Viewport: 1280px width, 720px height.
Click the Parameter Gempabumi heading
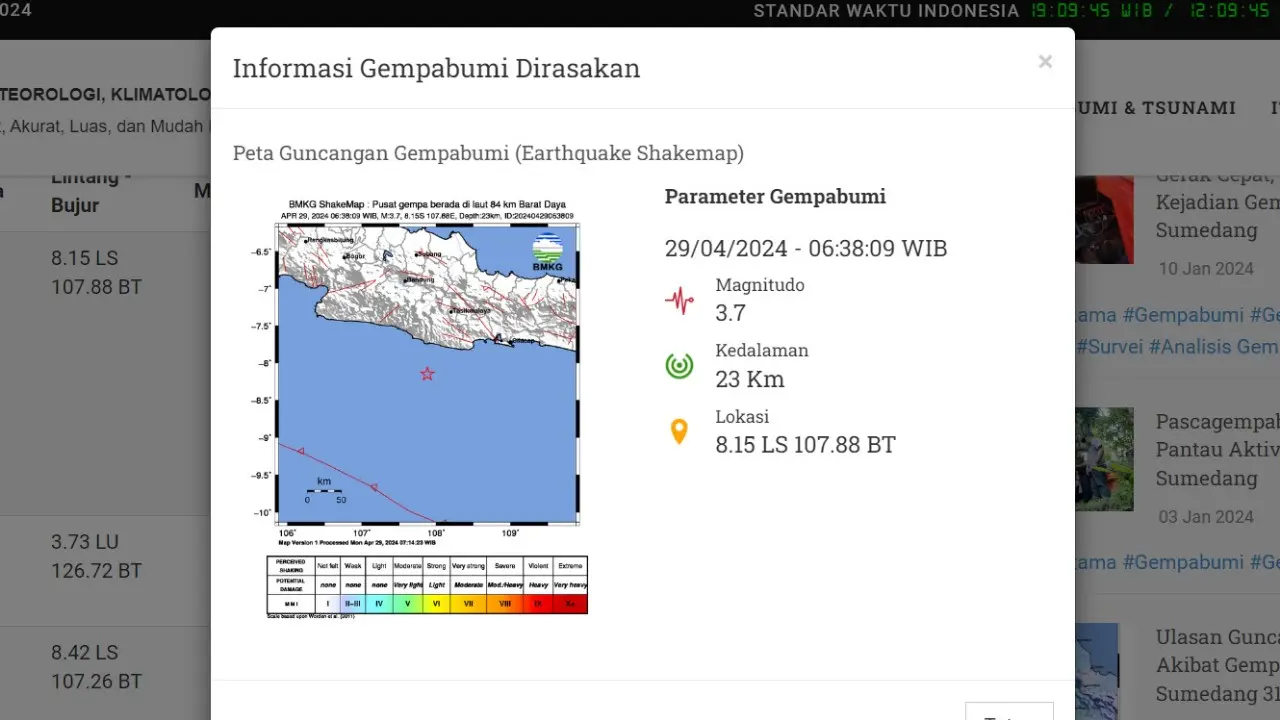(x=775, y=196)
